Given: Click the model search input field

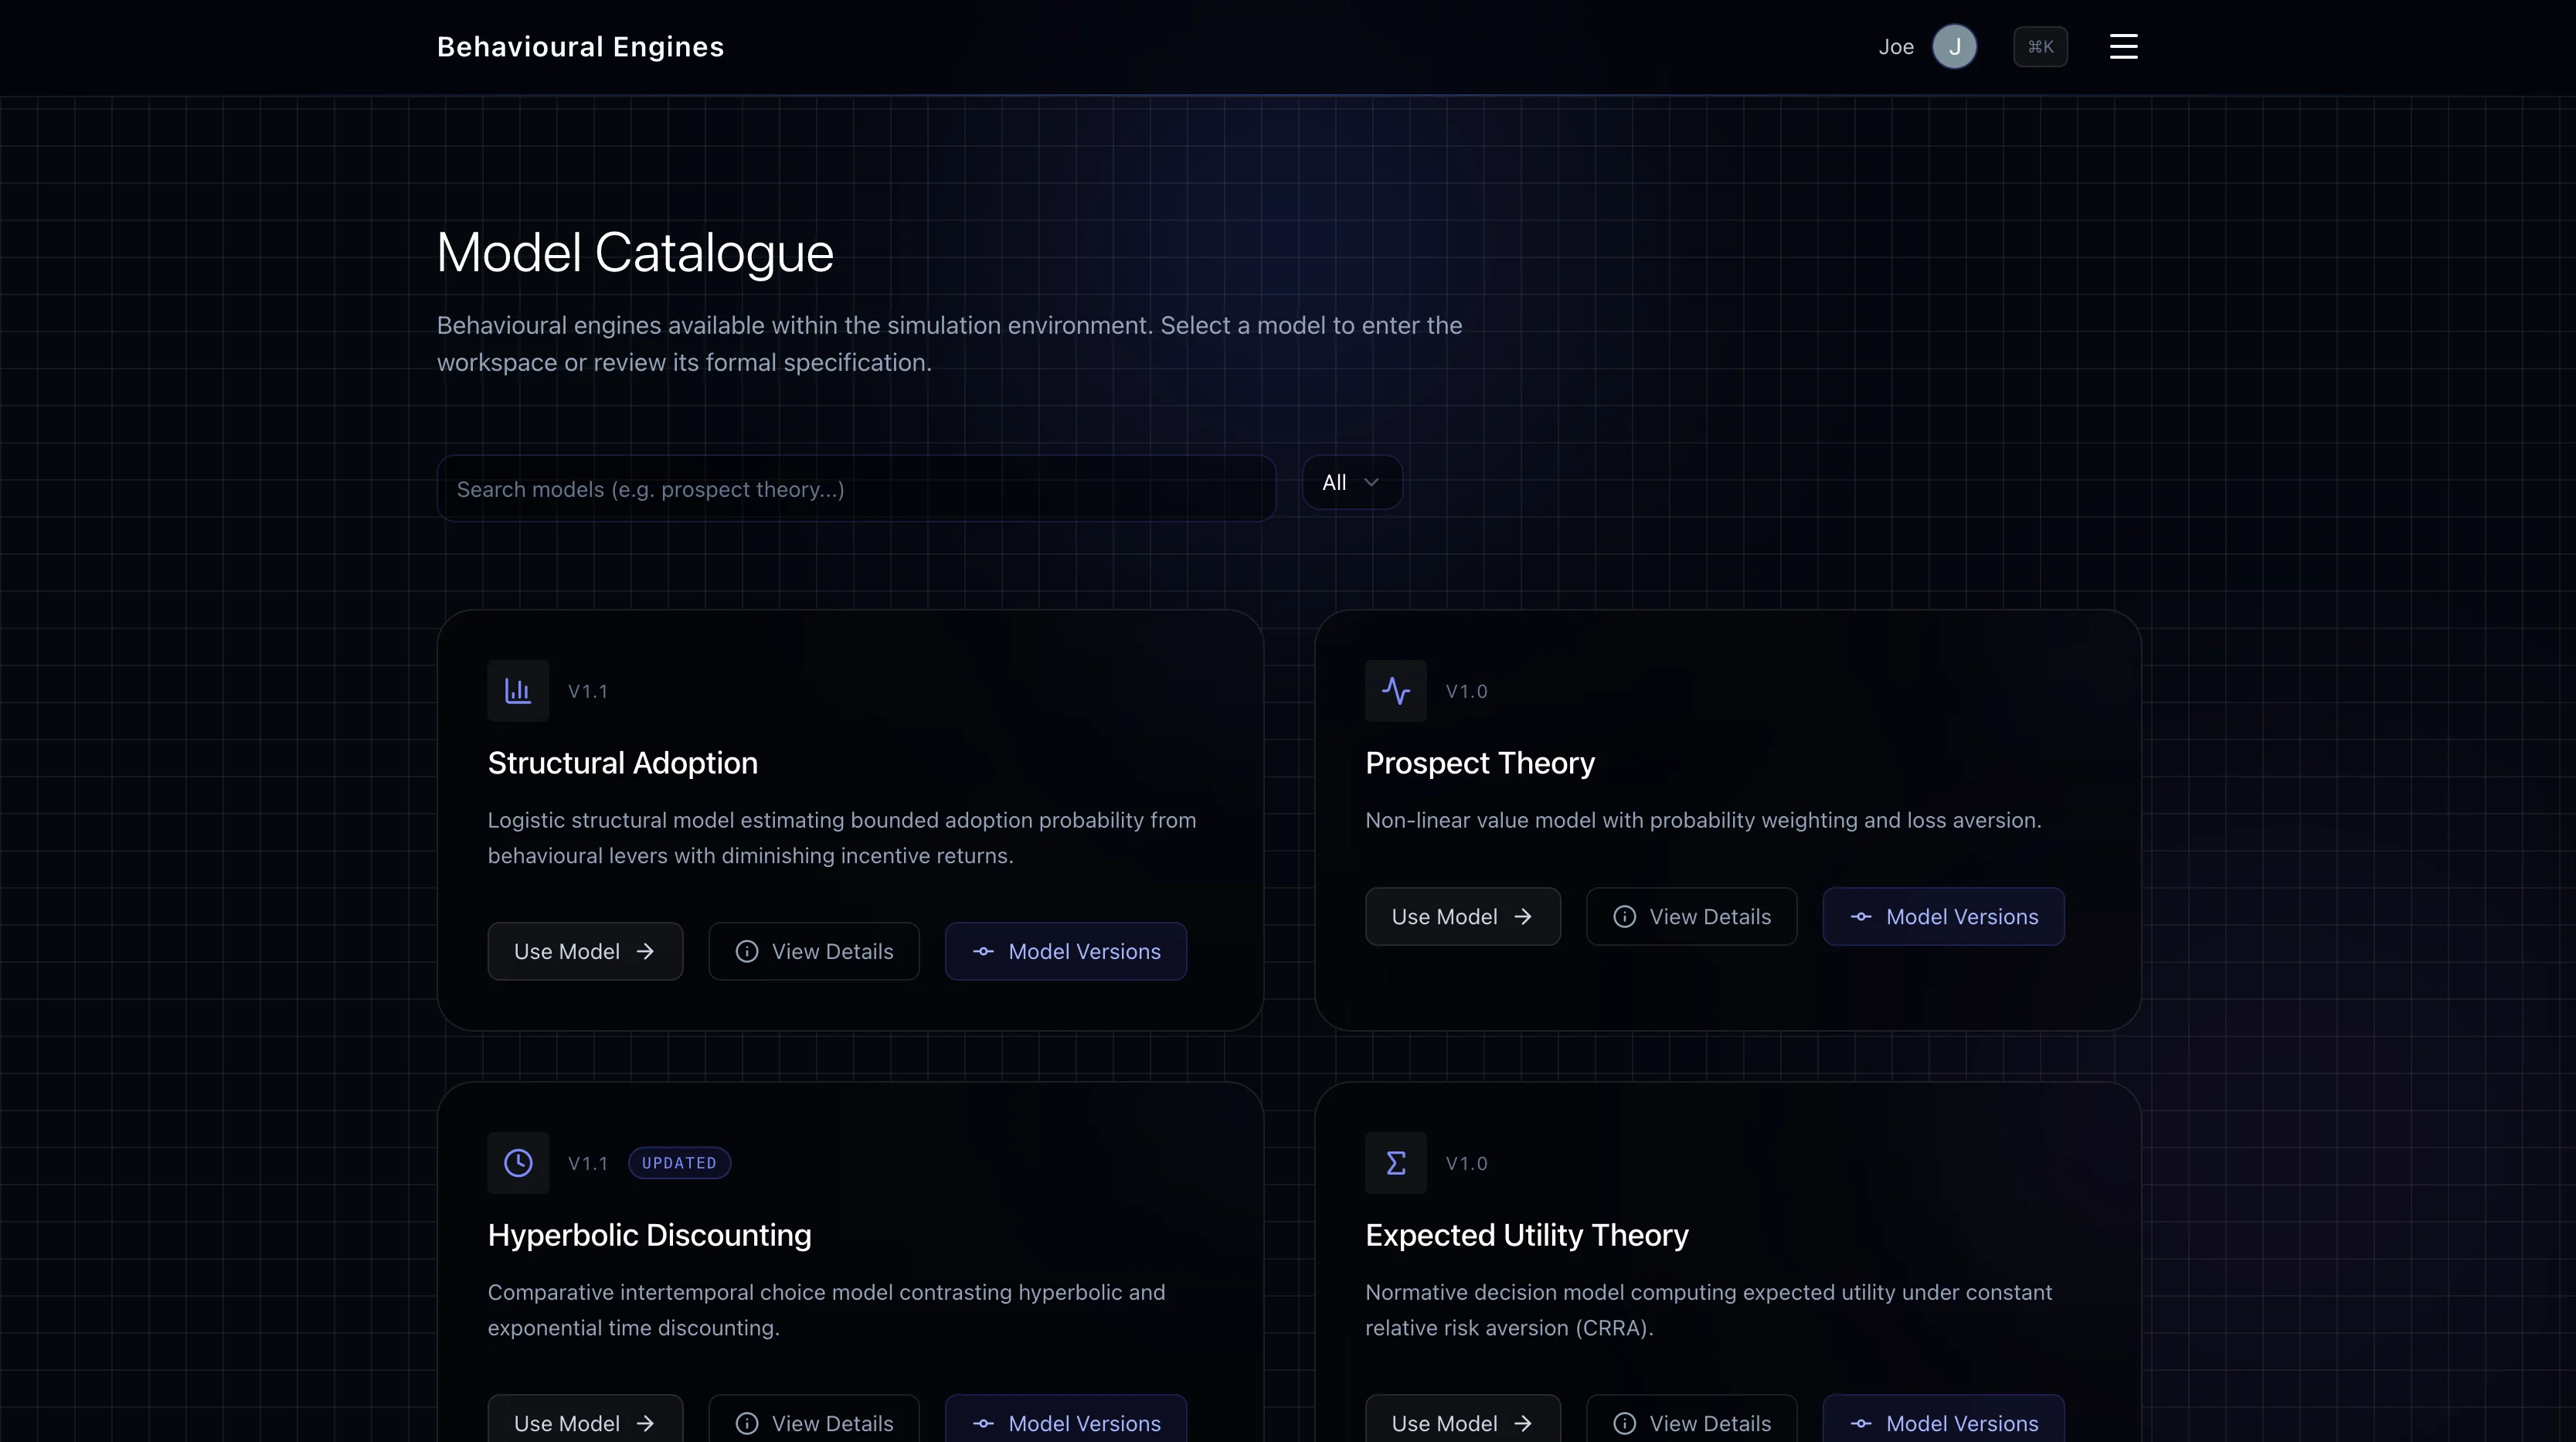Looking at the screenshot, I should (855, 489).
